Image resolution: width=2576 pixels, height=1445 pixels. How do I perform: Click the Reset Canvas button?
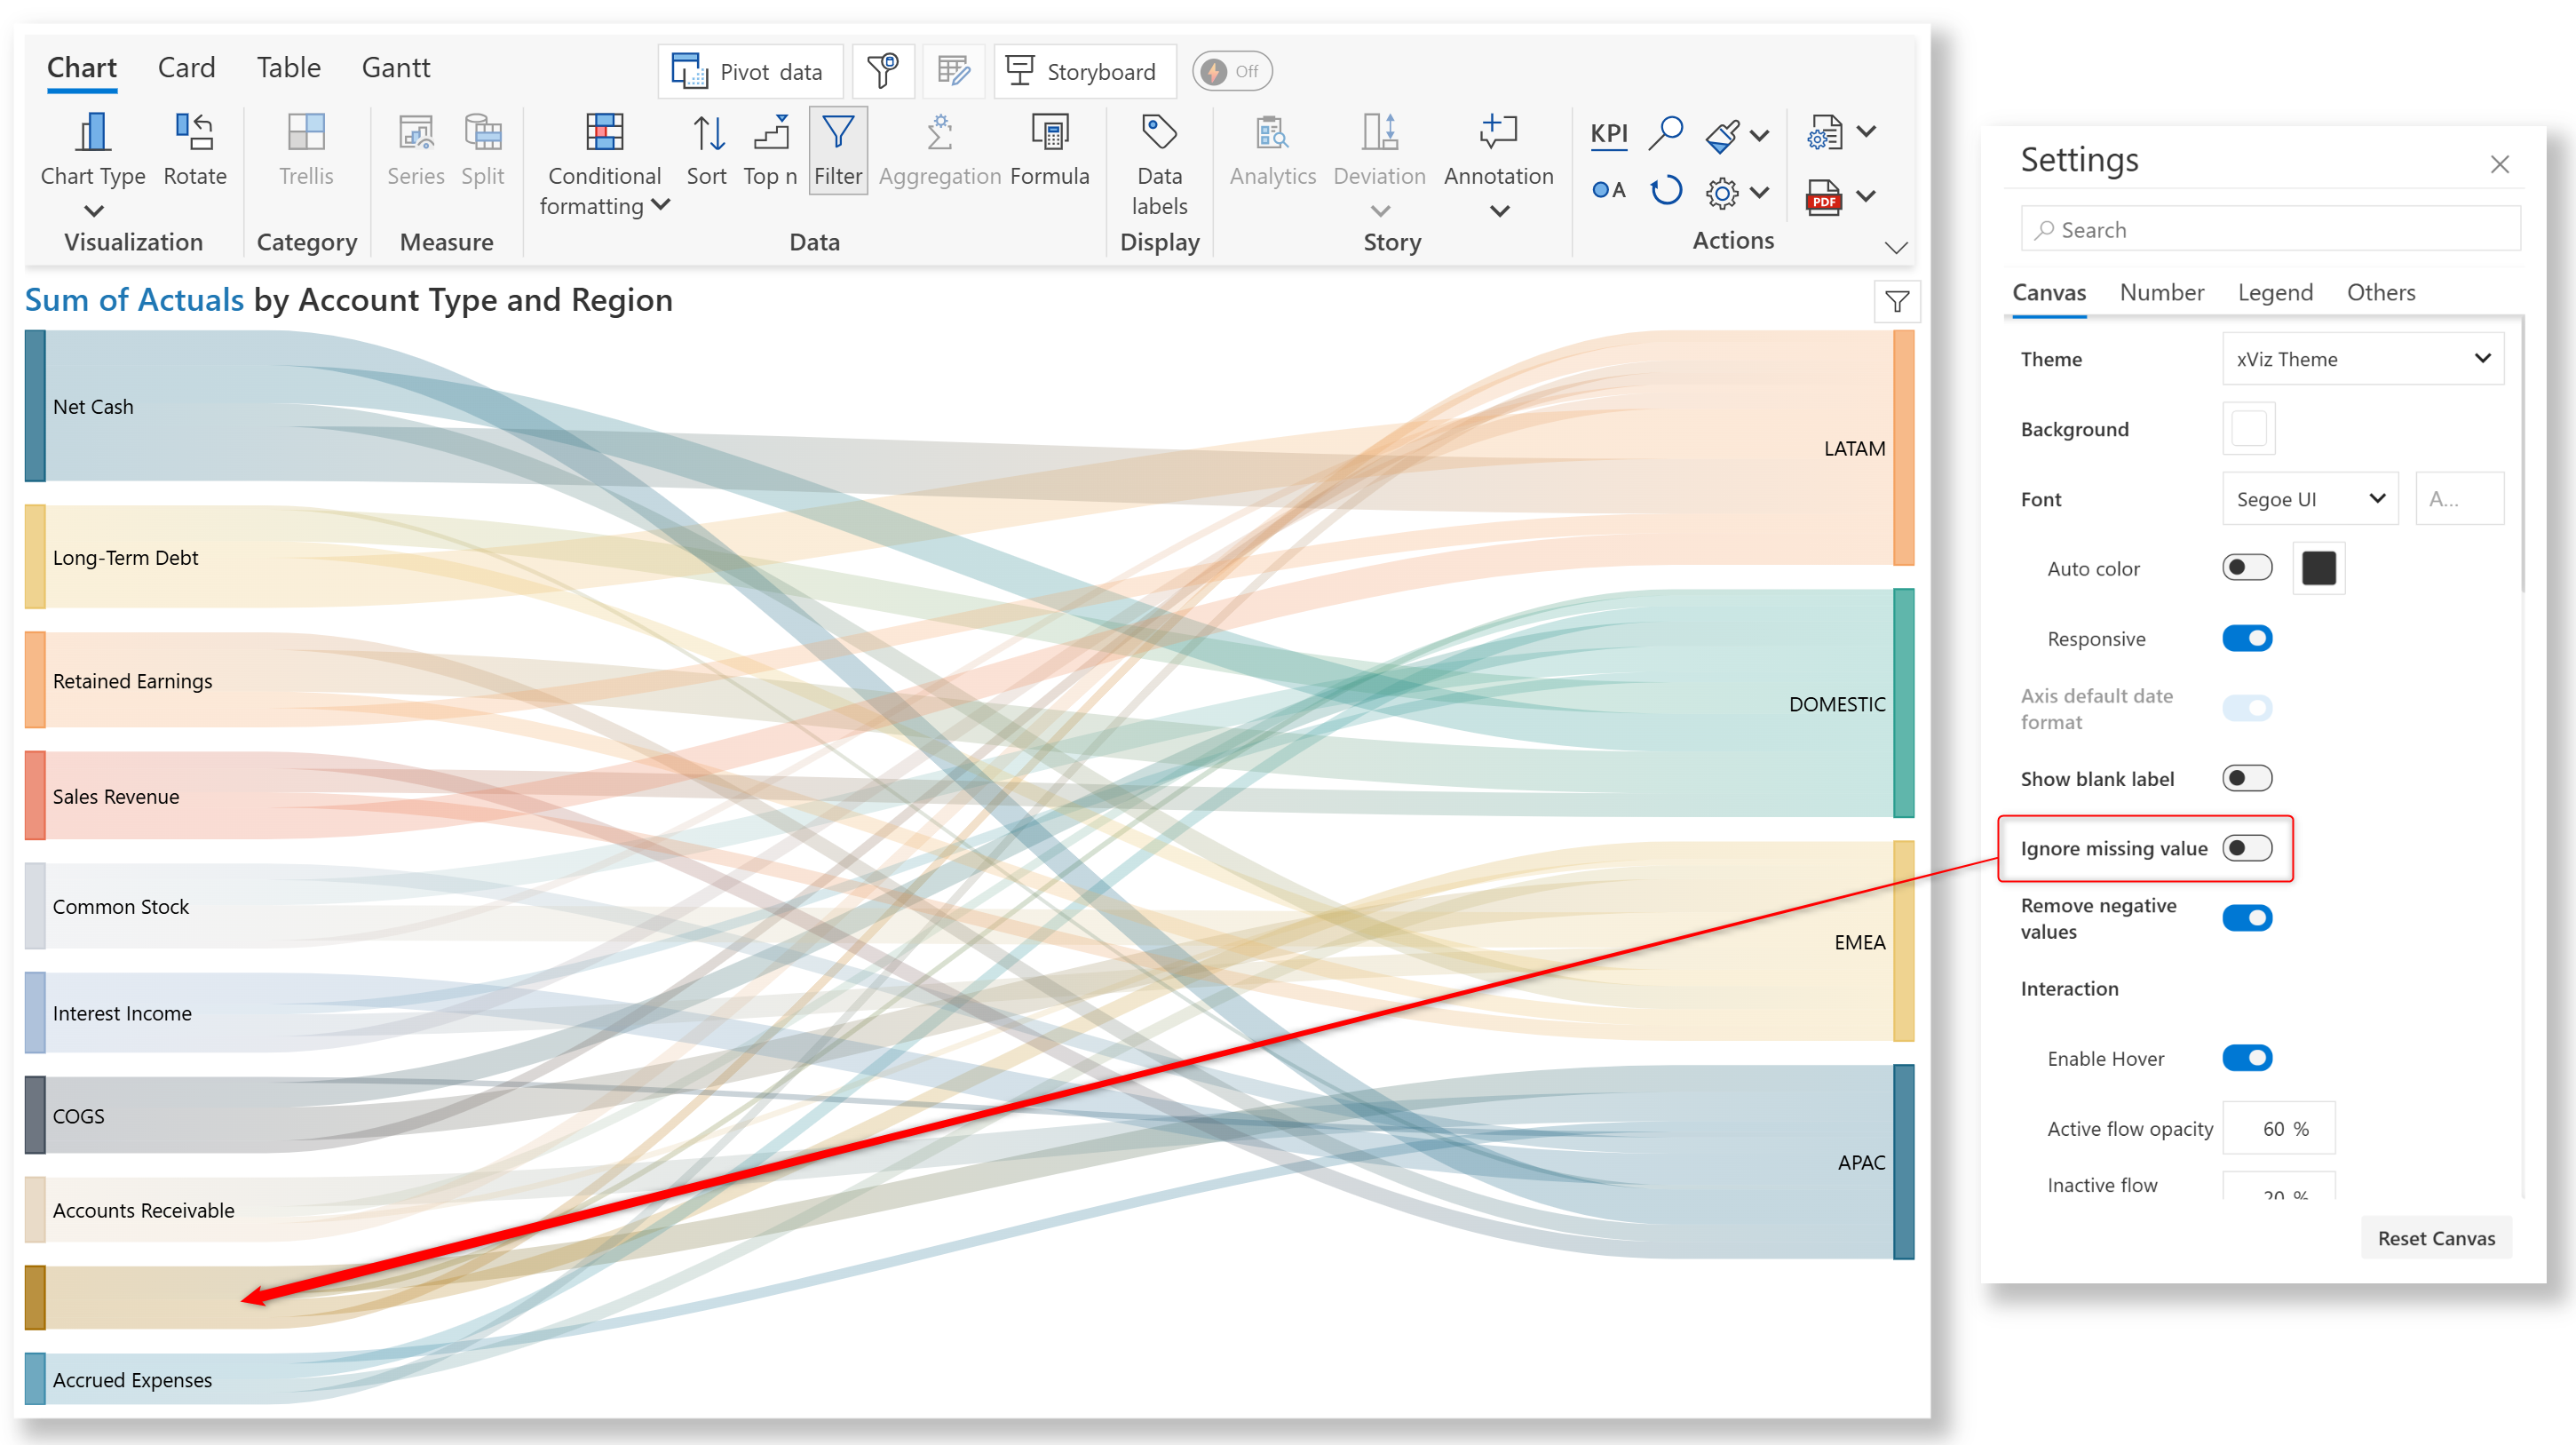tap(2435, 1238)
